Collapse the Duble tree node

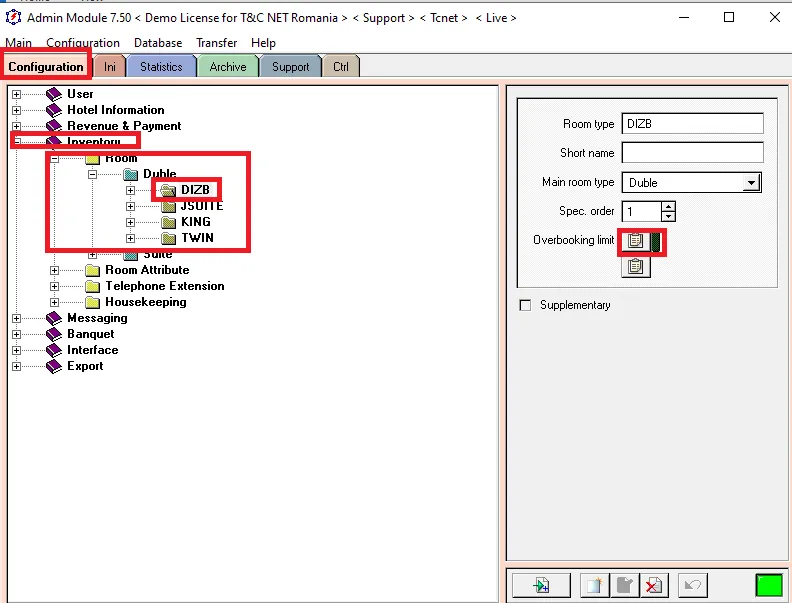point(92,174)
